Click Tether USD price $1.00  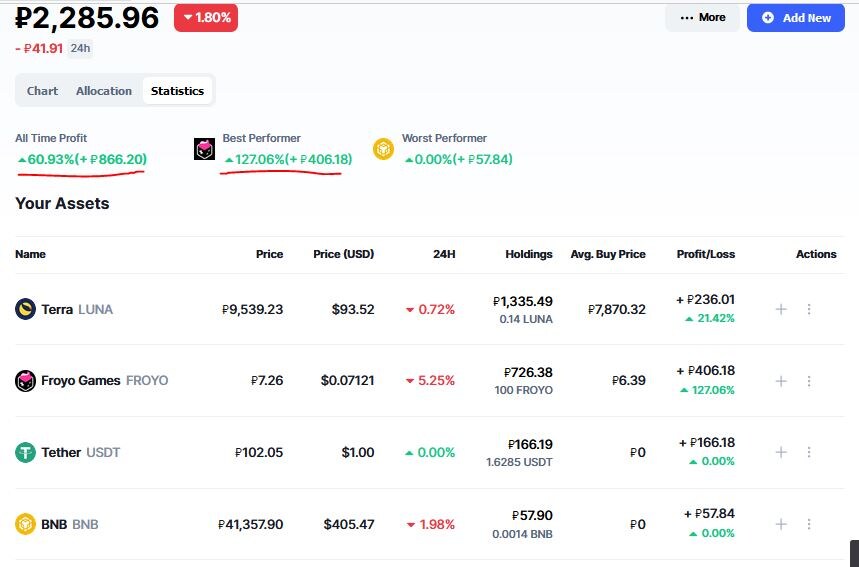(x=358, y=453)
